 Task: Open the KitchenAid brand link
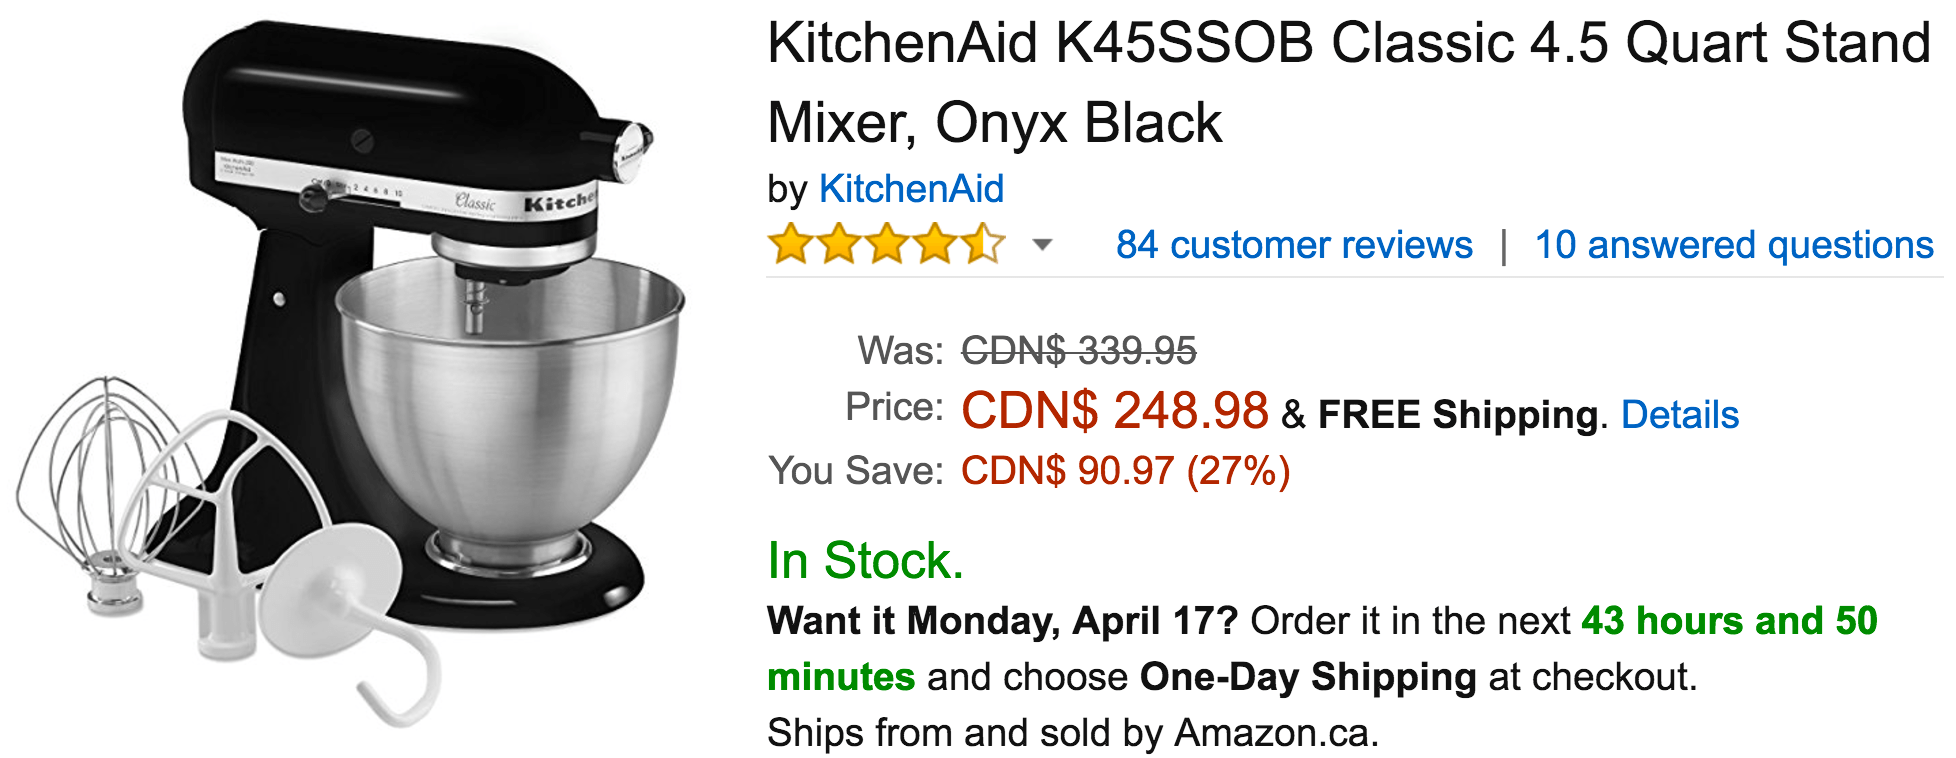click(911, 189)
